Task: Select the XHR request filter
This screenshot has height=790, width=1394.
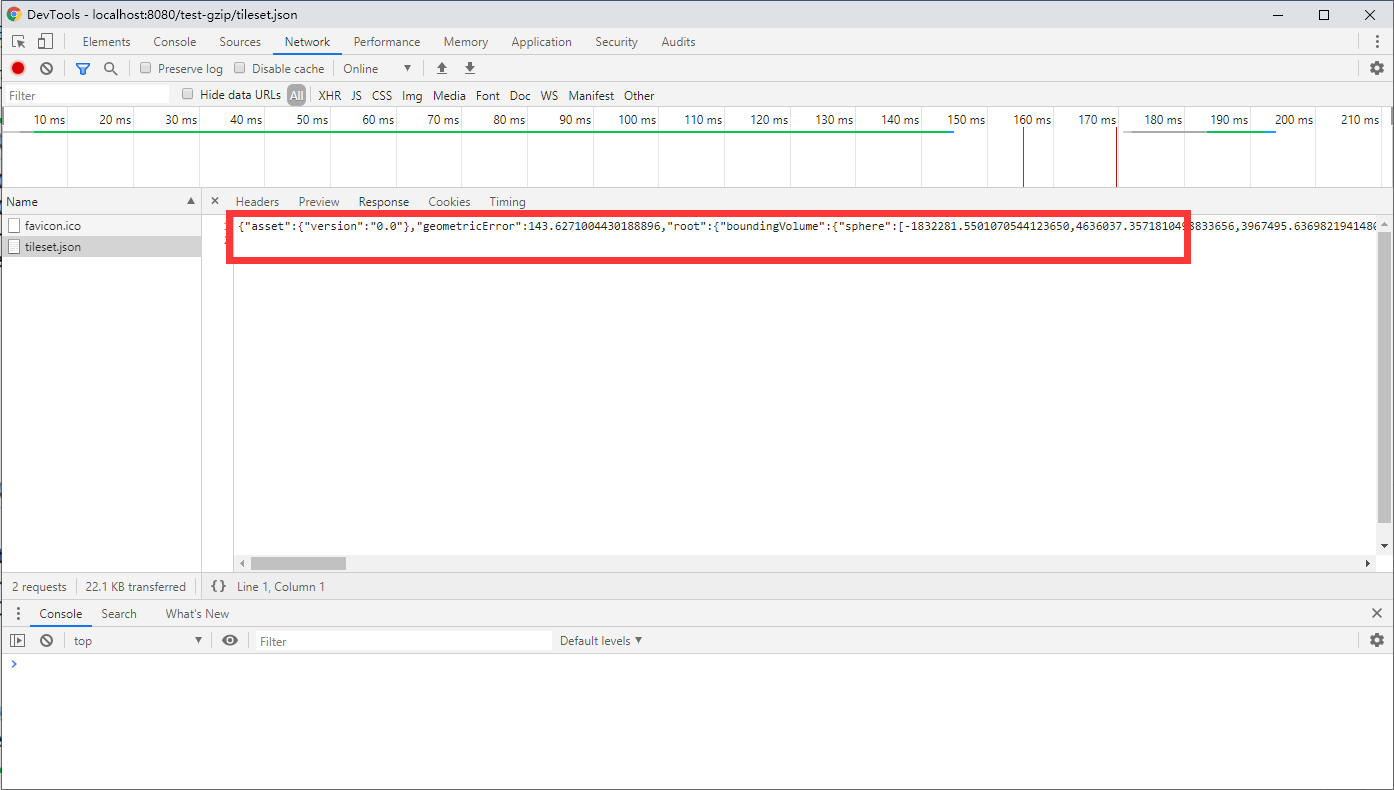Action: (329, 95)
